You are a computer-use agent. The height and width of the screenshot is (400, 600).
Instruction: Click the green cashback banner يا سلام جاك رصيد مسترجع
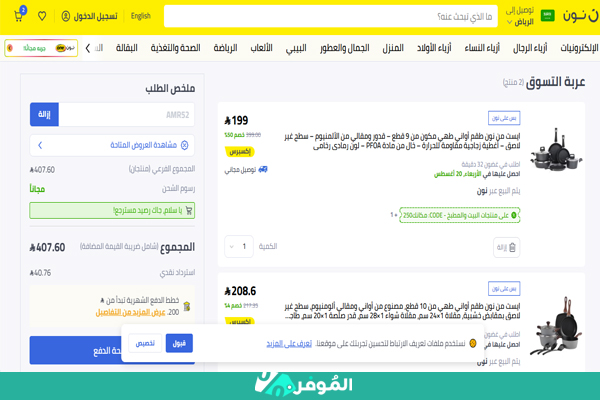coord(112,211)
